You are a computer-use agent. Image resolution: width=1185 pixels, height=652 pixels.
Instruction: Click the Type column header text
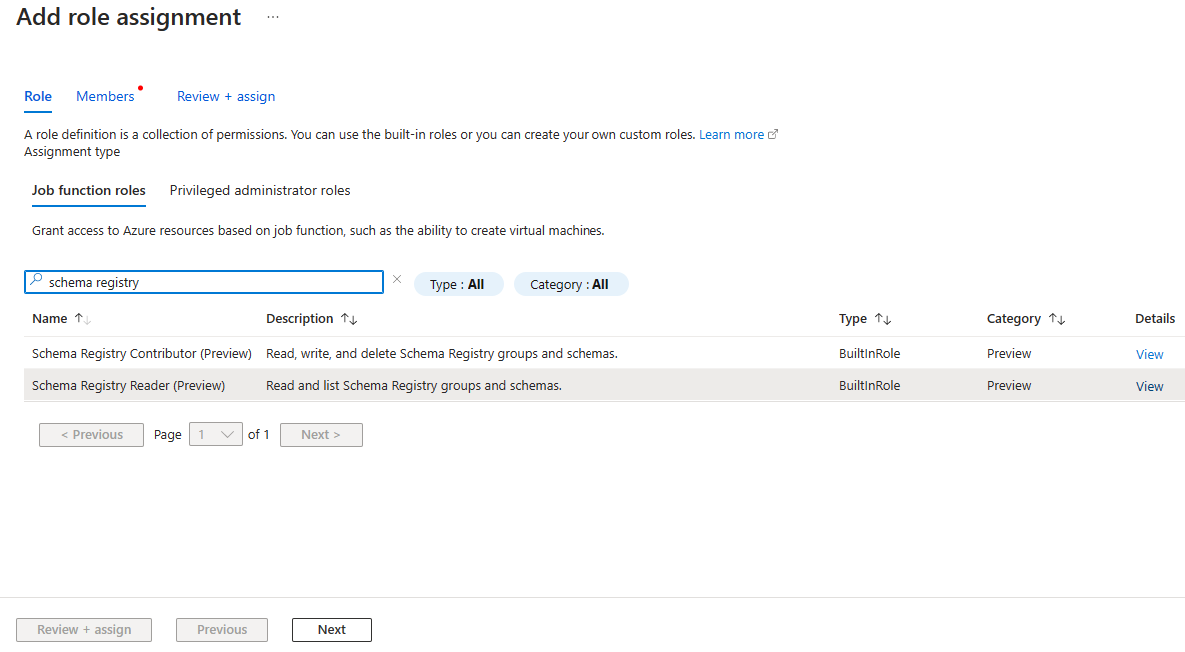pyautogui.click(x=852, y=319)
